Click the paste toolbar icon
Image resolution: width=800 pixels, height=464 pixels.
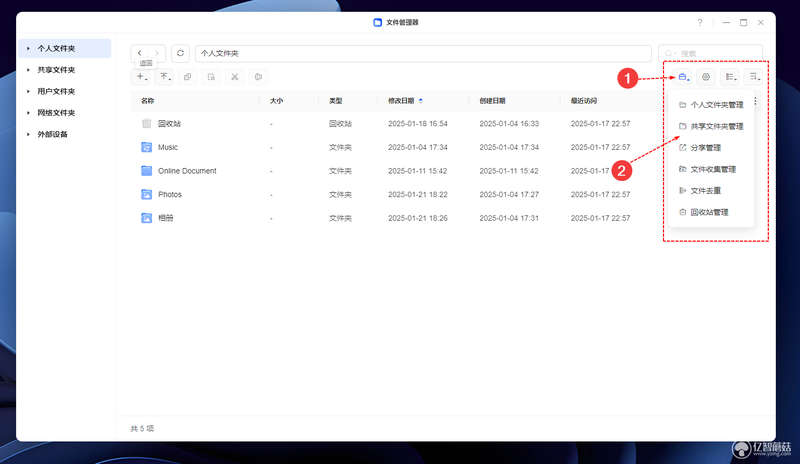tap(211, 77)
